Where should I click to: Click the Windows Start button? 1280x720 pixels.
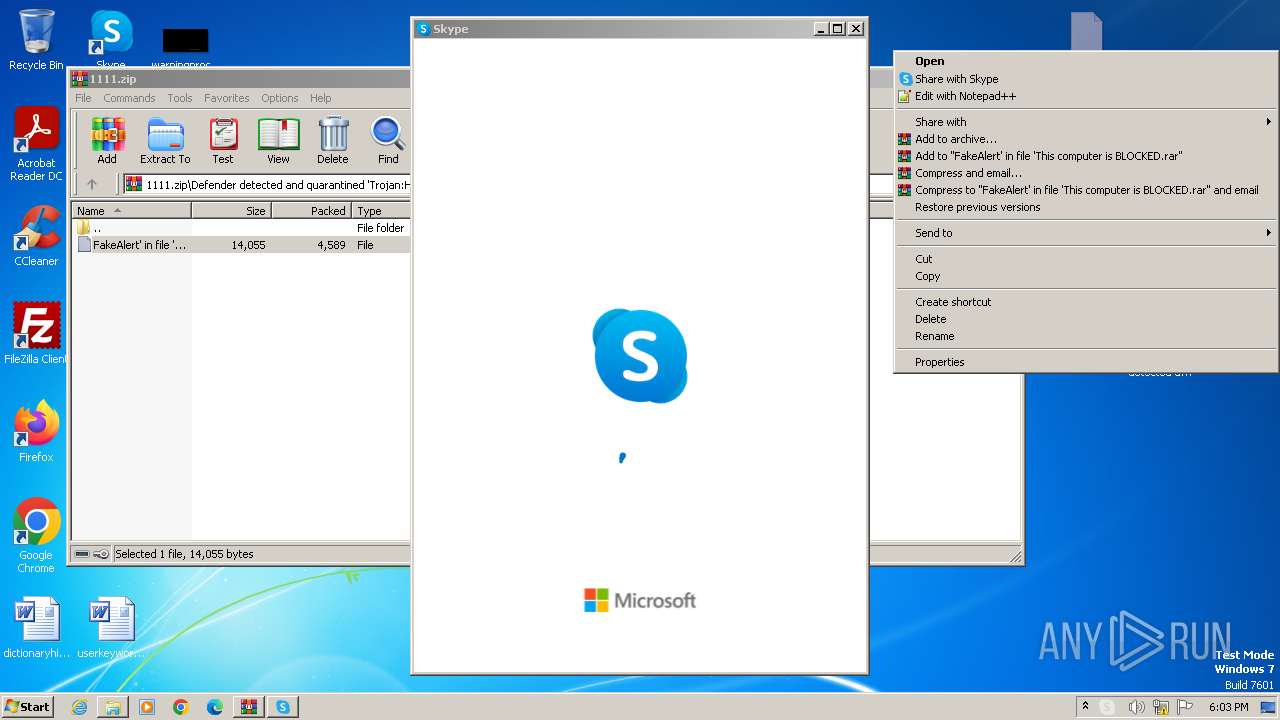click(x=28, y=707)
